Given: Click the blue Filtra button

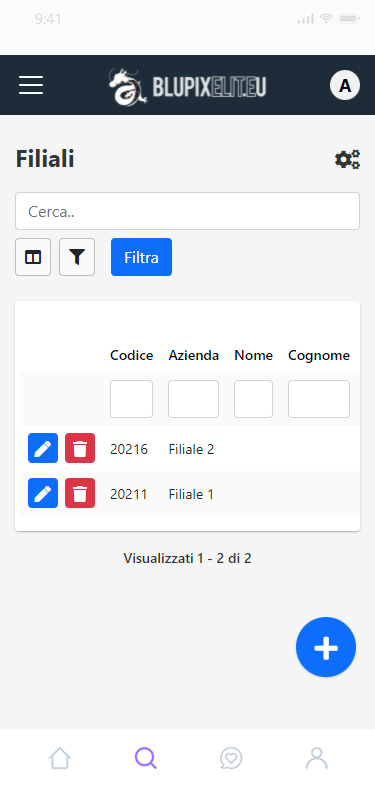Looking at the screenshot, I should [x=141, y=257].
